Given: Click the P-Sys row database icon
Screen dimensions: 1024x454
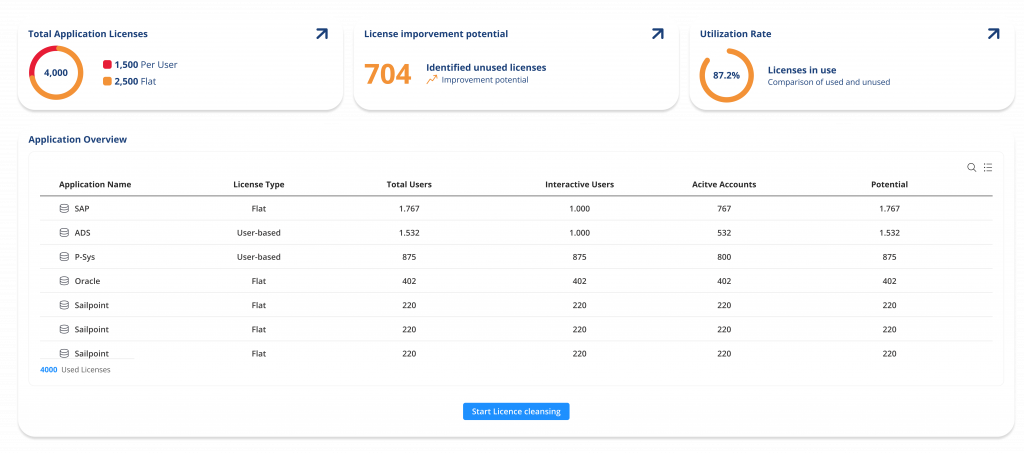Looking at the screenshot, I should tap(65, 257).
